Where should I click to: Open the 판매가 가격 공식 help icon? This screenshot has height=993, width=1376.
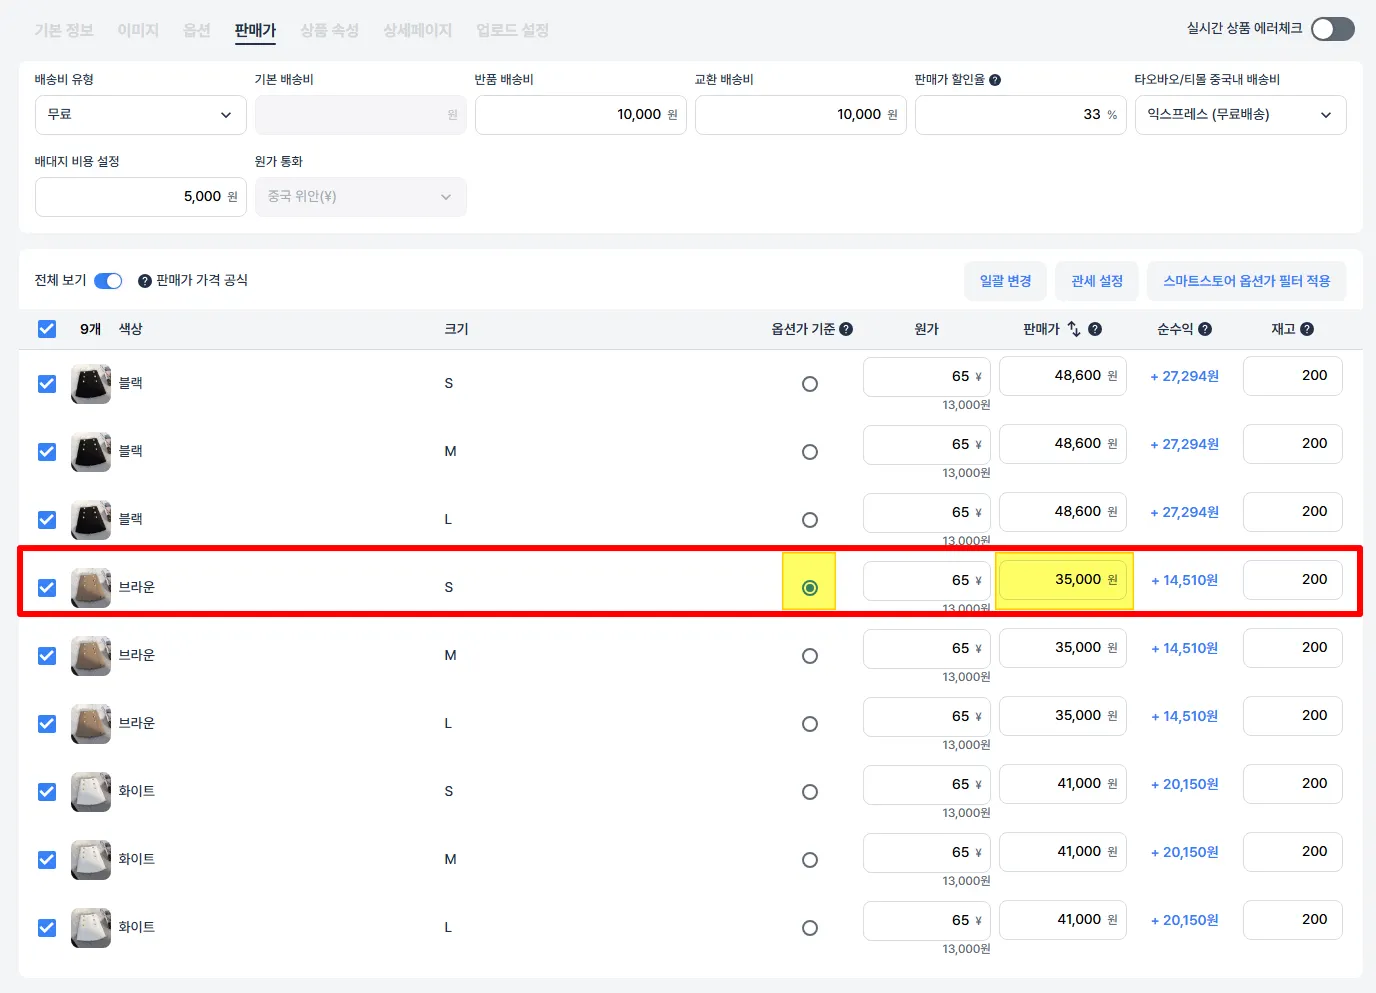point(145,281)
